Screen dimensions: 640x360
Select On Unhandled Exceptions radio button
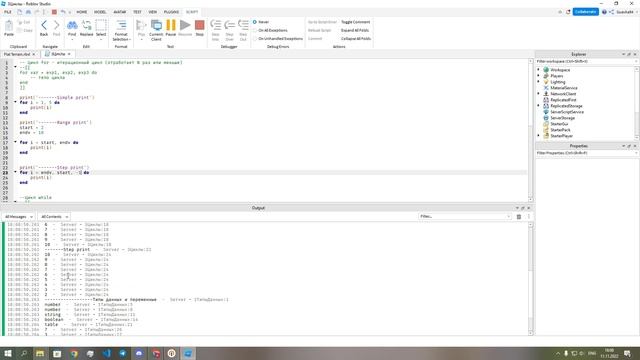tap(255, 38)
